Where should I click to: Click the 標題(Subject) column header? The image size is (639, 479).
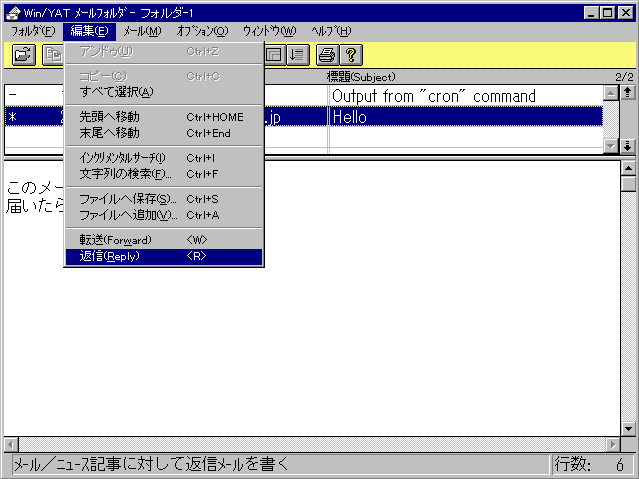(465, 77)
